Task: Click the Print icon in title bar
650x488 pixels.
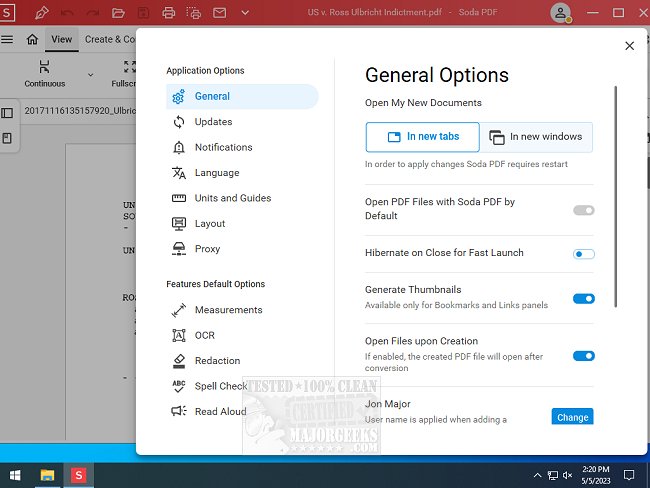Action: pos(169,13)
